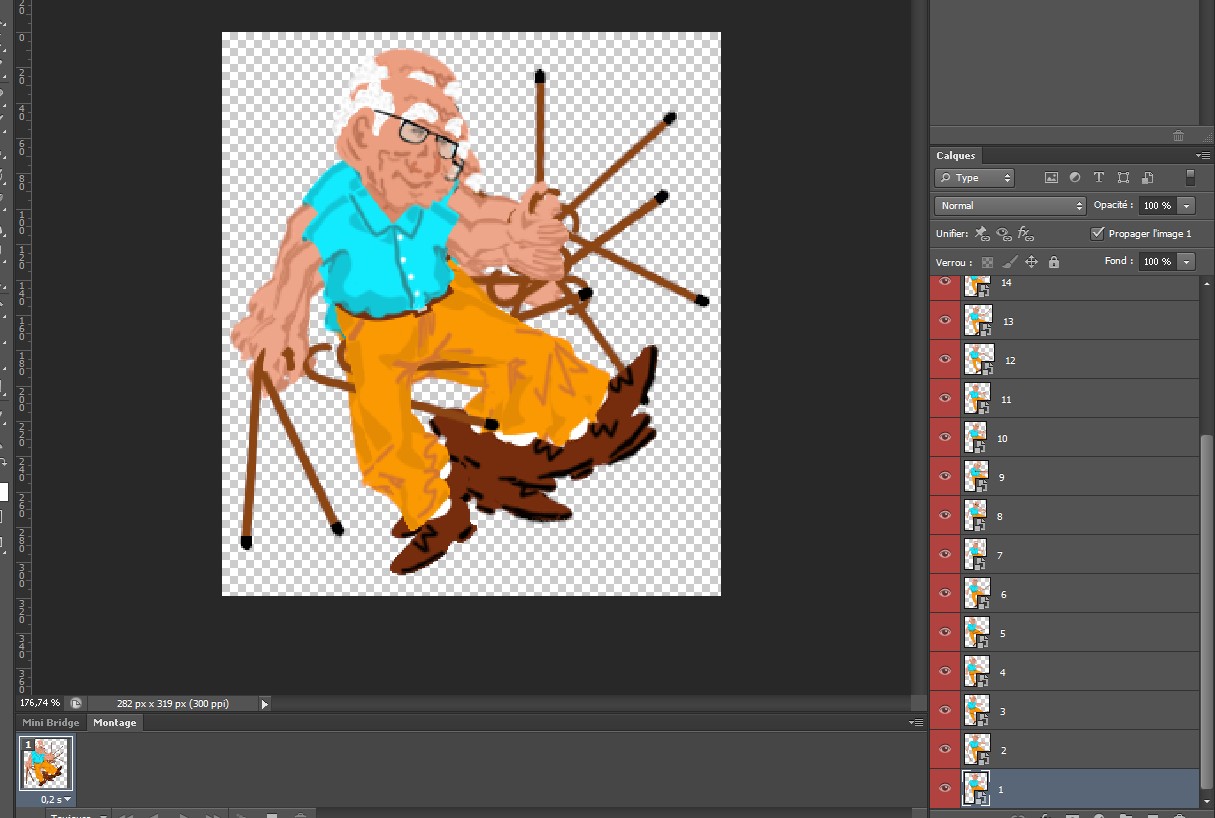Select the Montage tab

pyautogui.click(x=115, y=722)
